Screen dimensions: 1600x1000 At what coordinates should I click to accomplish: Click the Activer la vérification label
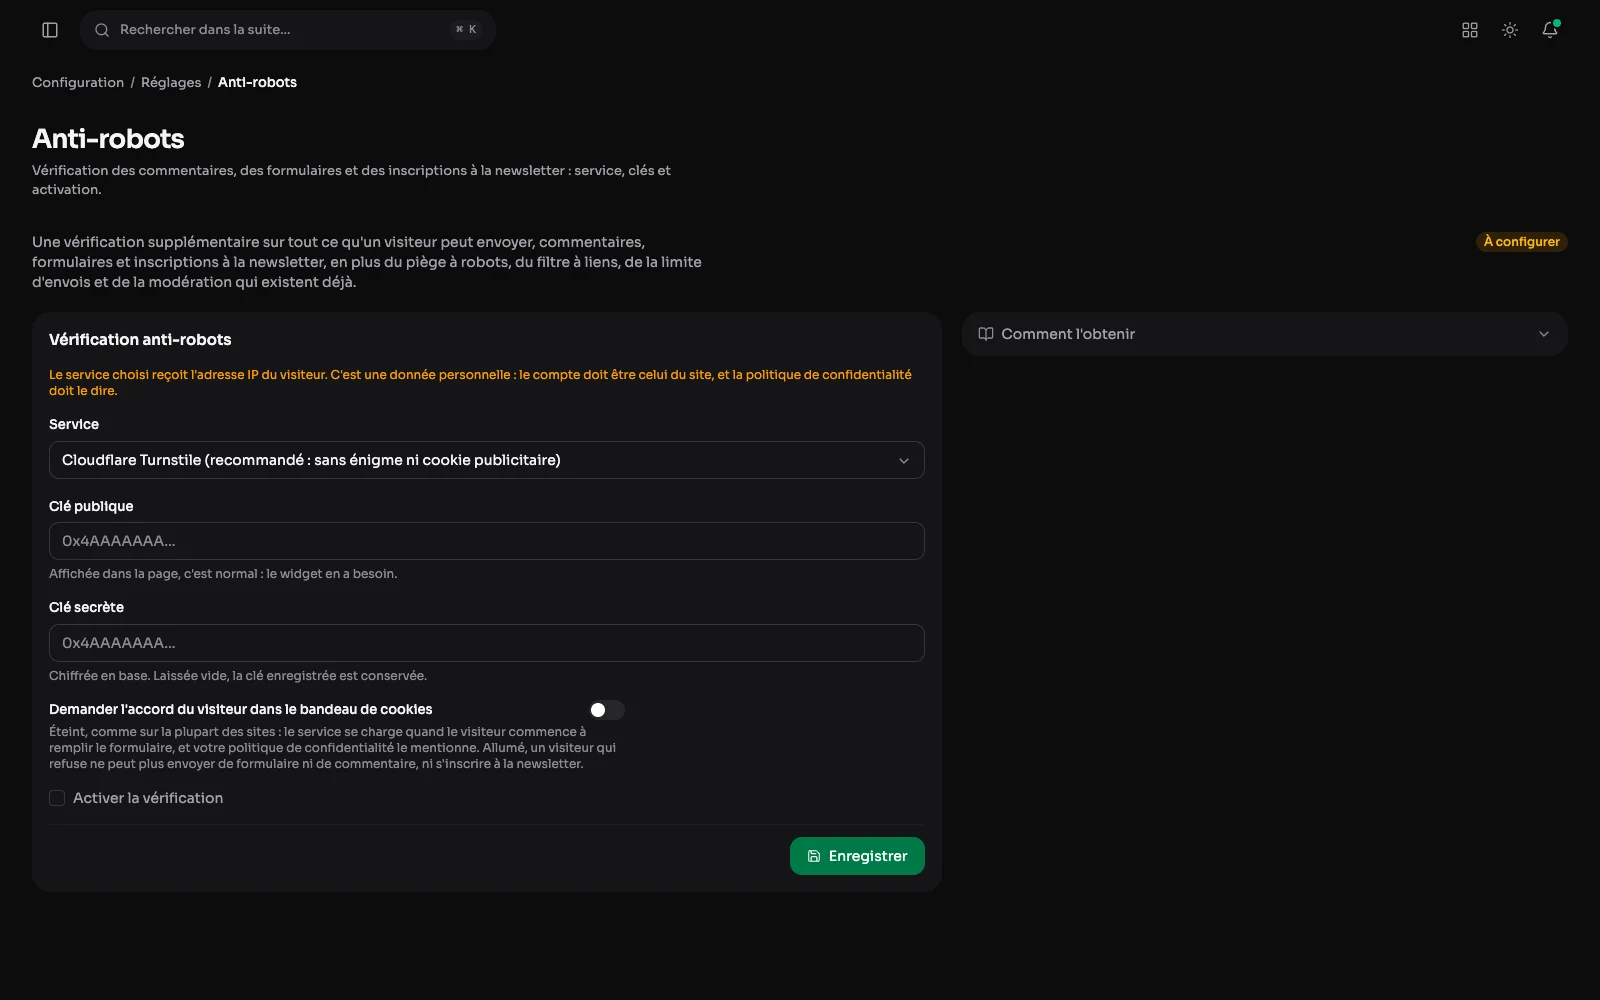(x=148, y=798)
